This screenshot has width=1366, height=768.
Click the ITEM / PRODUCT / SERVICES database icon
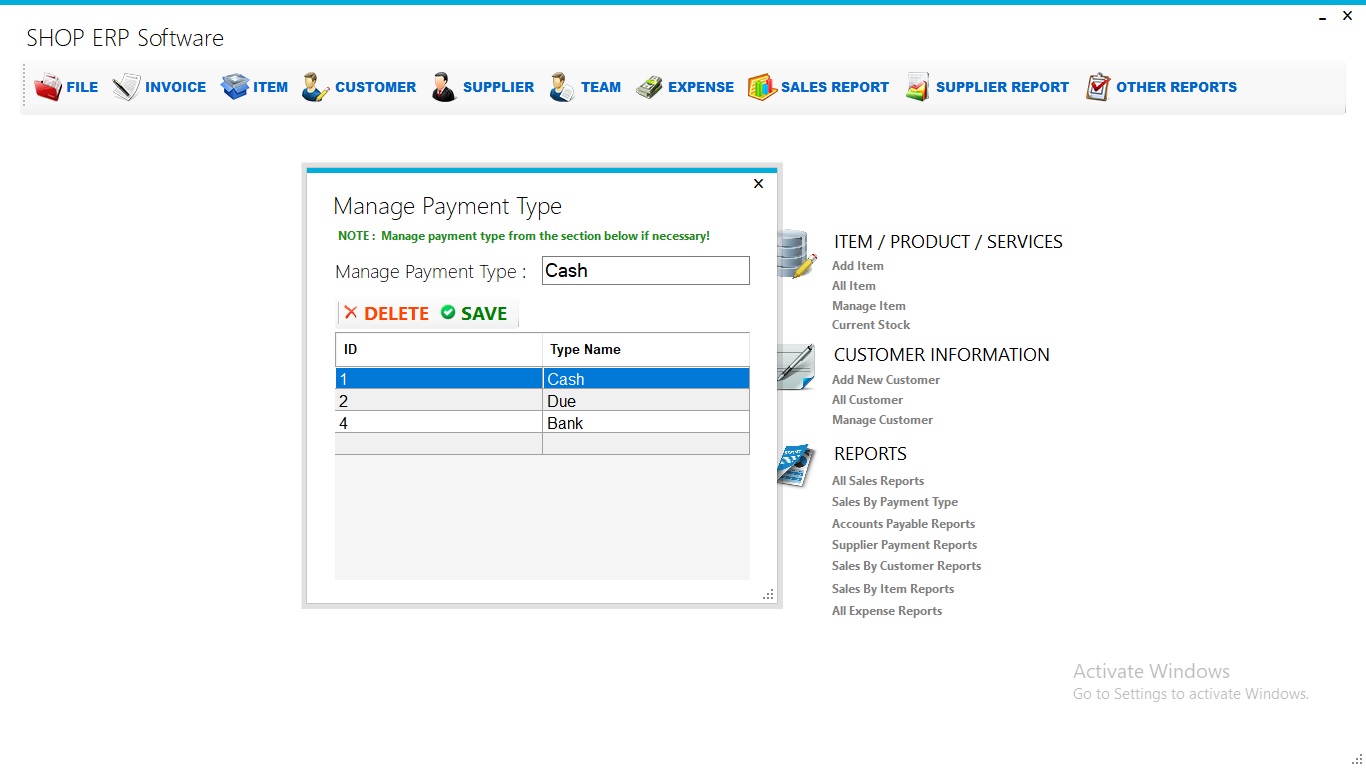pos(797,252)
